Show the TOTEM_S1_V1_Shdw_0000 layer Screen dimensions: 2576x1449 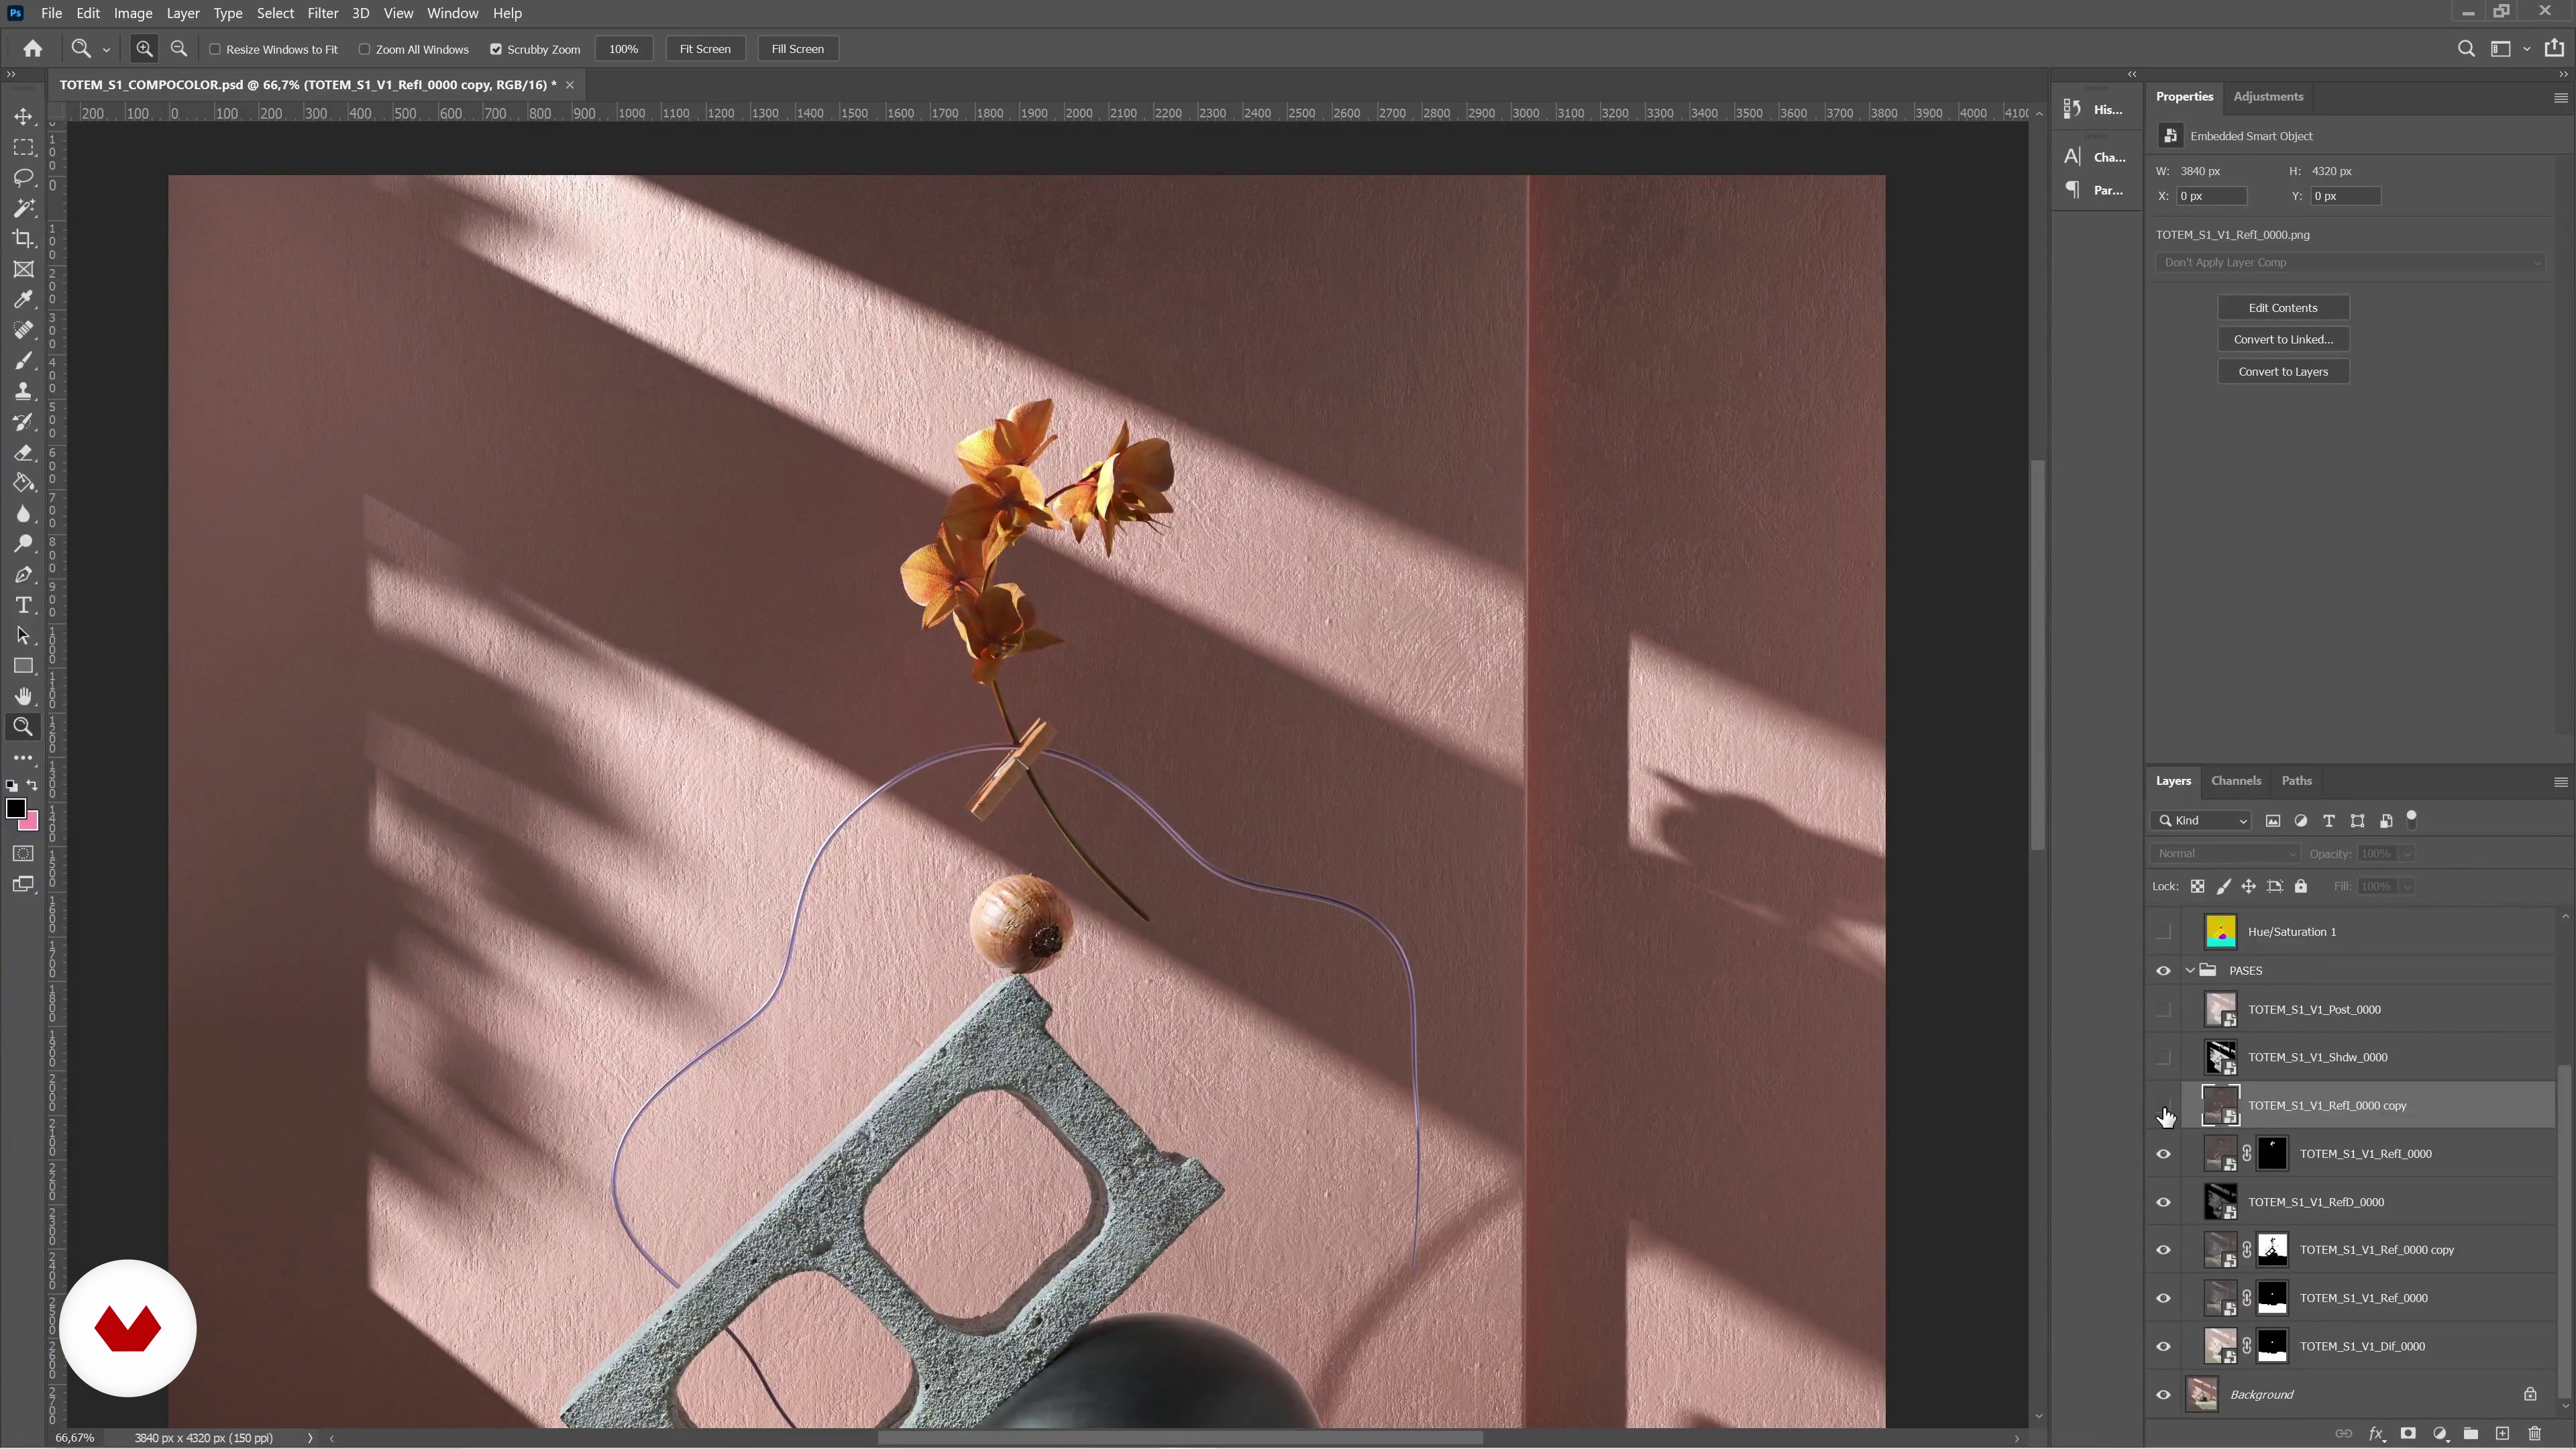click(2164, 1058)
